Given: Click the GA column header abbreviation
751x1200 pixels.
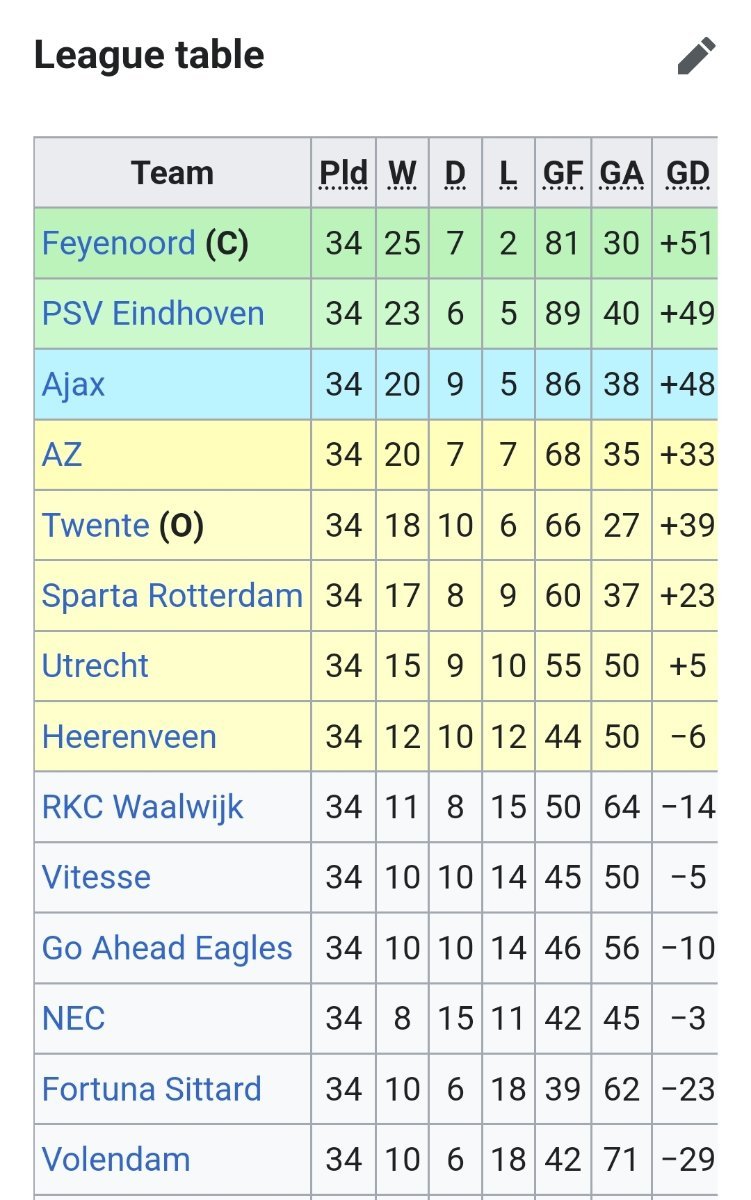Looking at the screenshot, I should click(622, 173).
